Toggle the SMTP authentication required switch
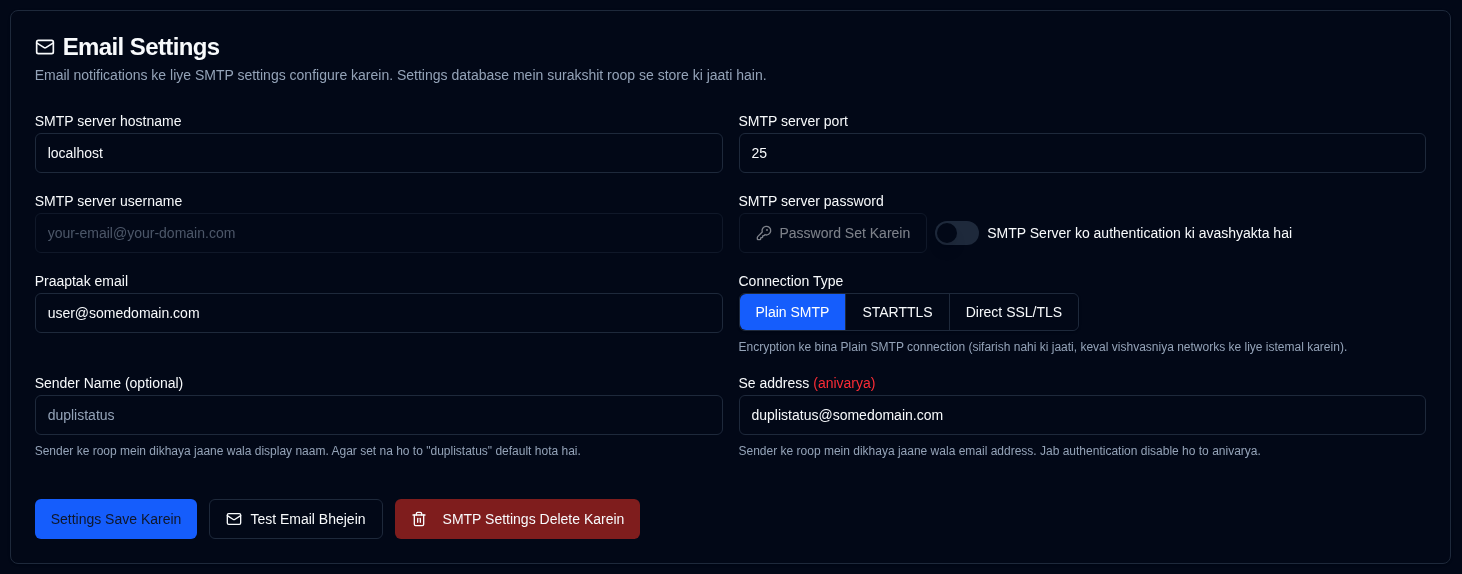Viewport: 1462px width, 574px height. [x=957, y=233]
